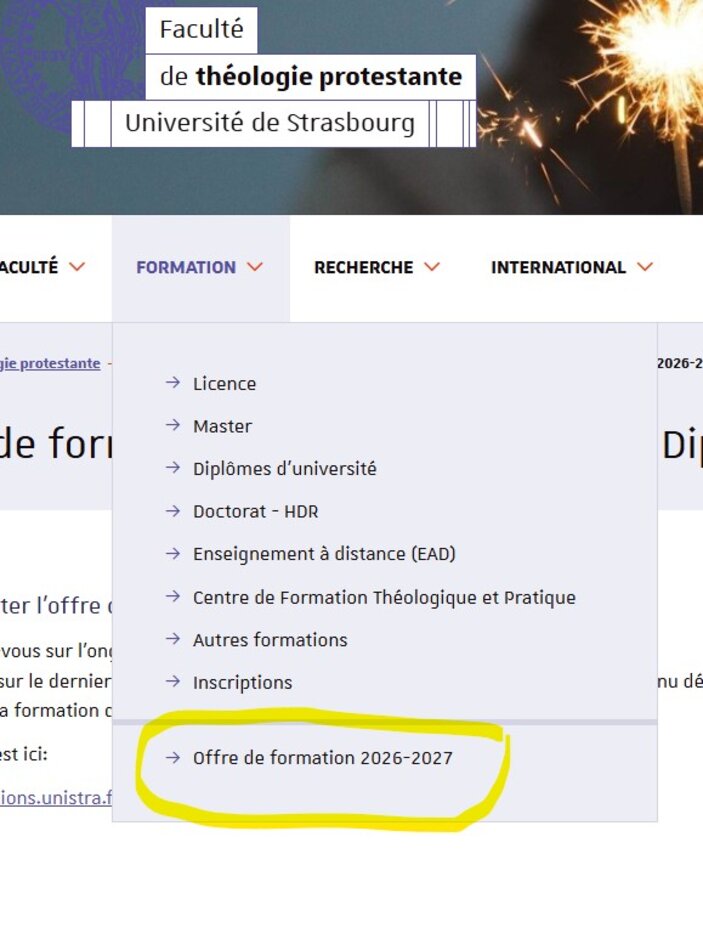Open the unistra.fr link in page text
The width and height of the screenshot is (703, 950).
pos(55,798)
